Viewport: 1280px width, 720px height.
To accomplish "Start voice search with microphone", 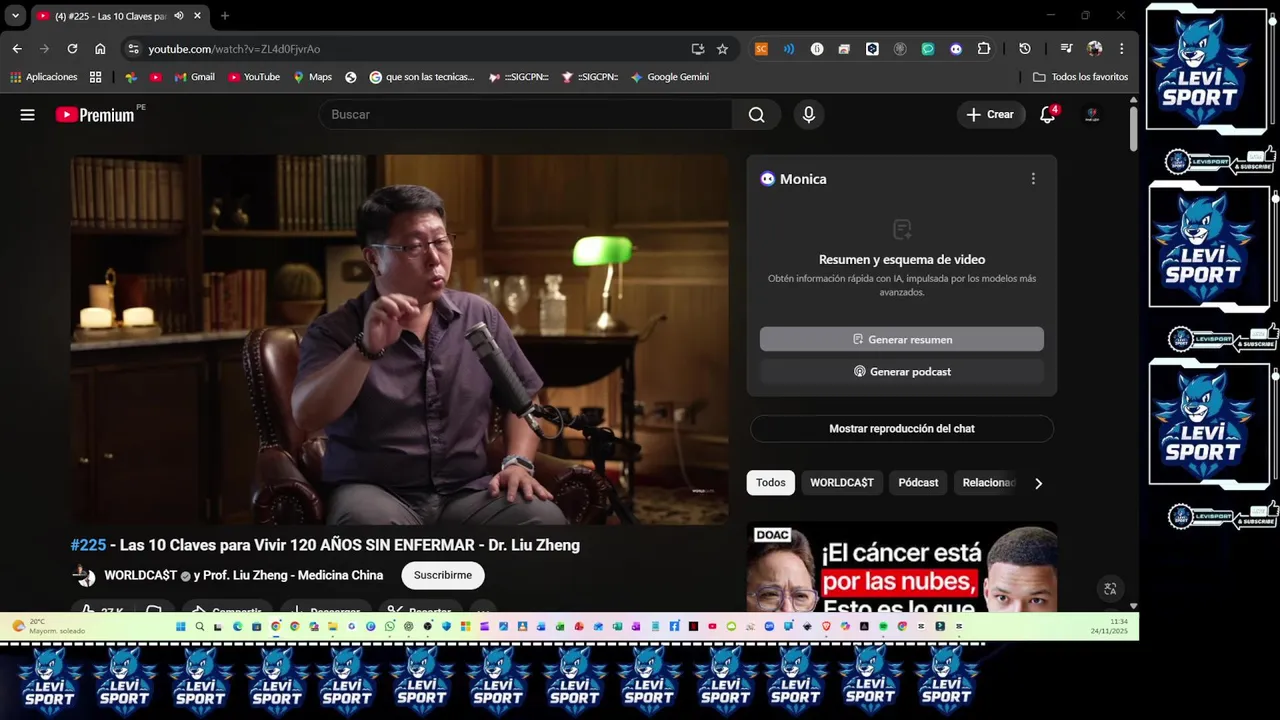I will (x=809, y=115).
